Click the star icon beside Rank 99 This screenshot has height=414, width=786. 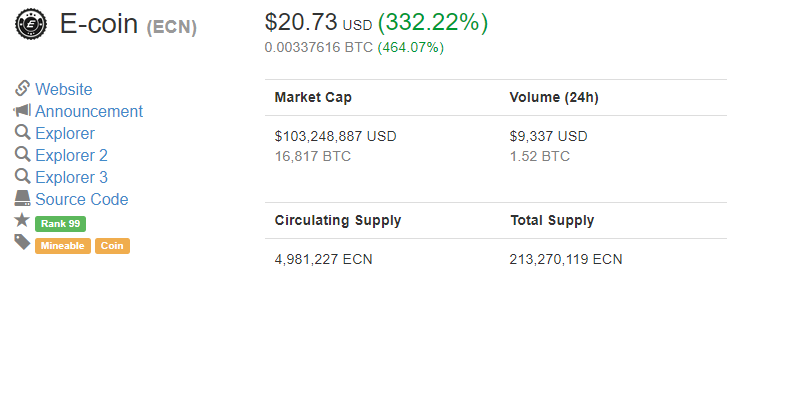pos(22,220)
